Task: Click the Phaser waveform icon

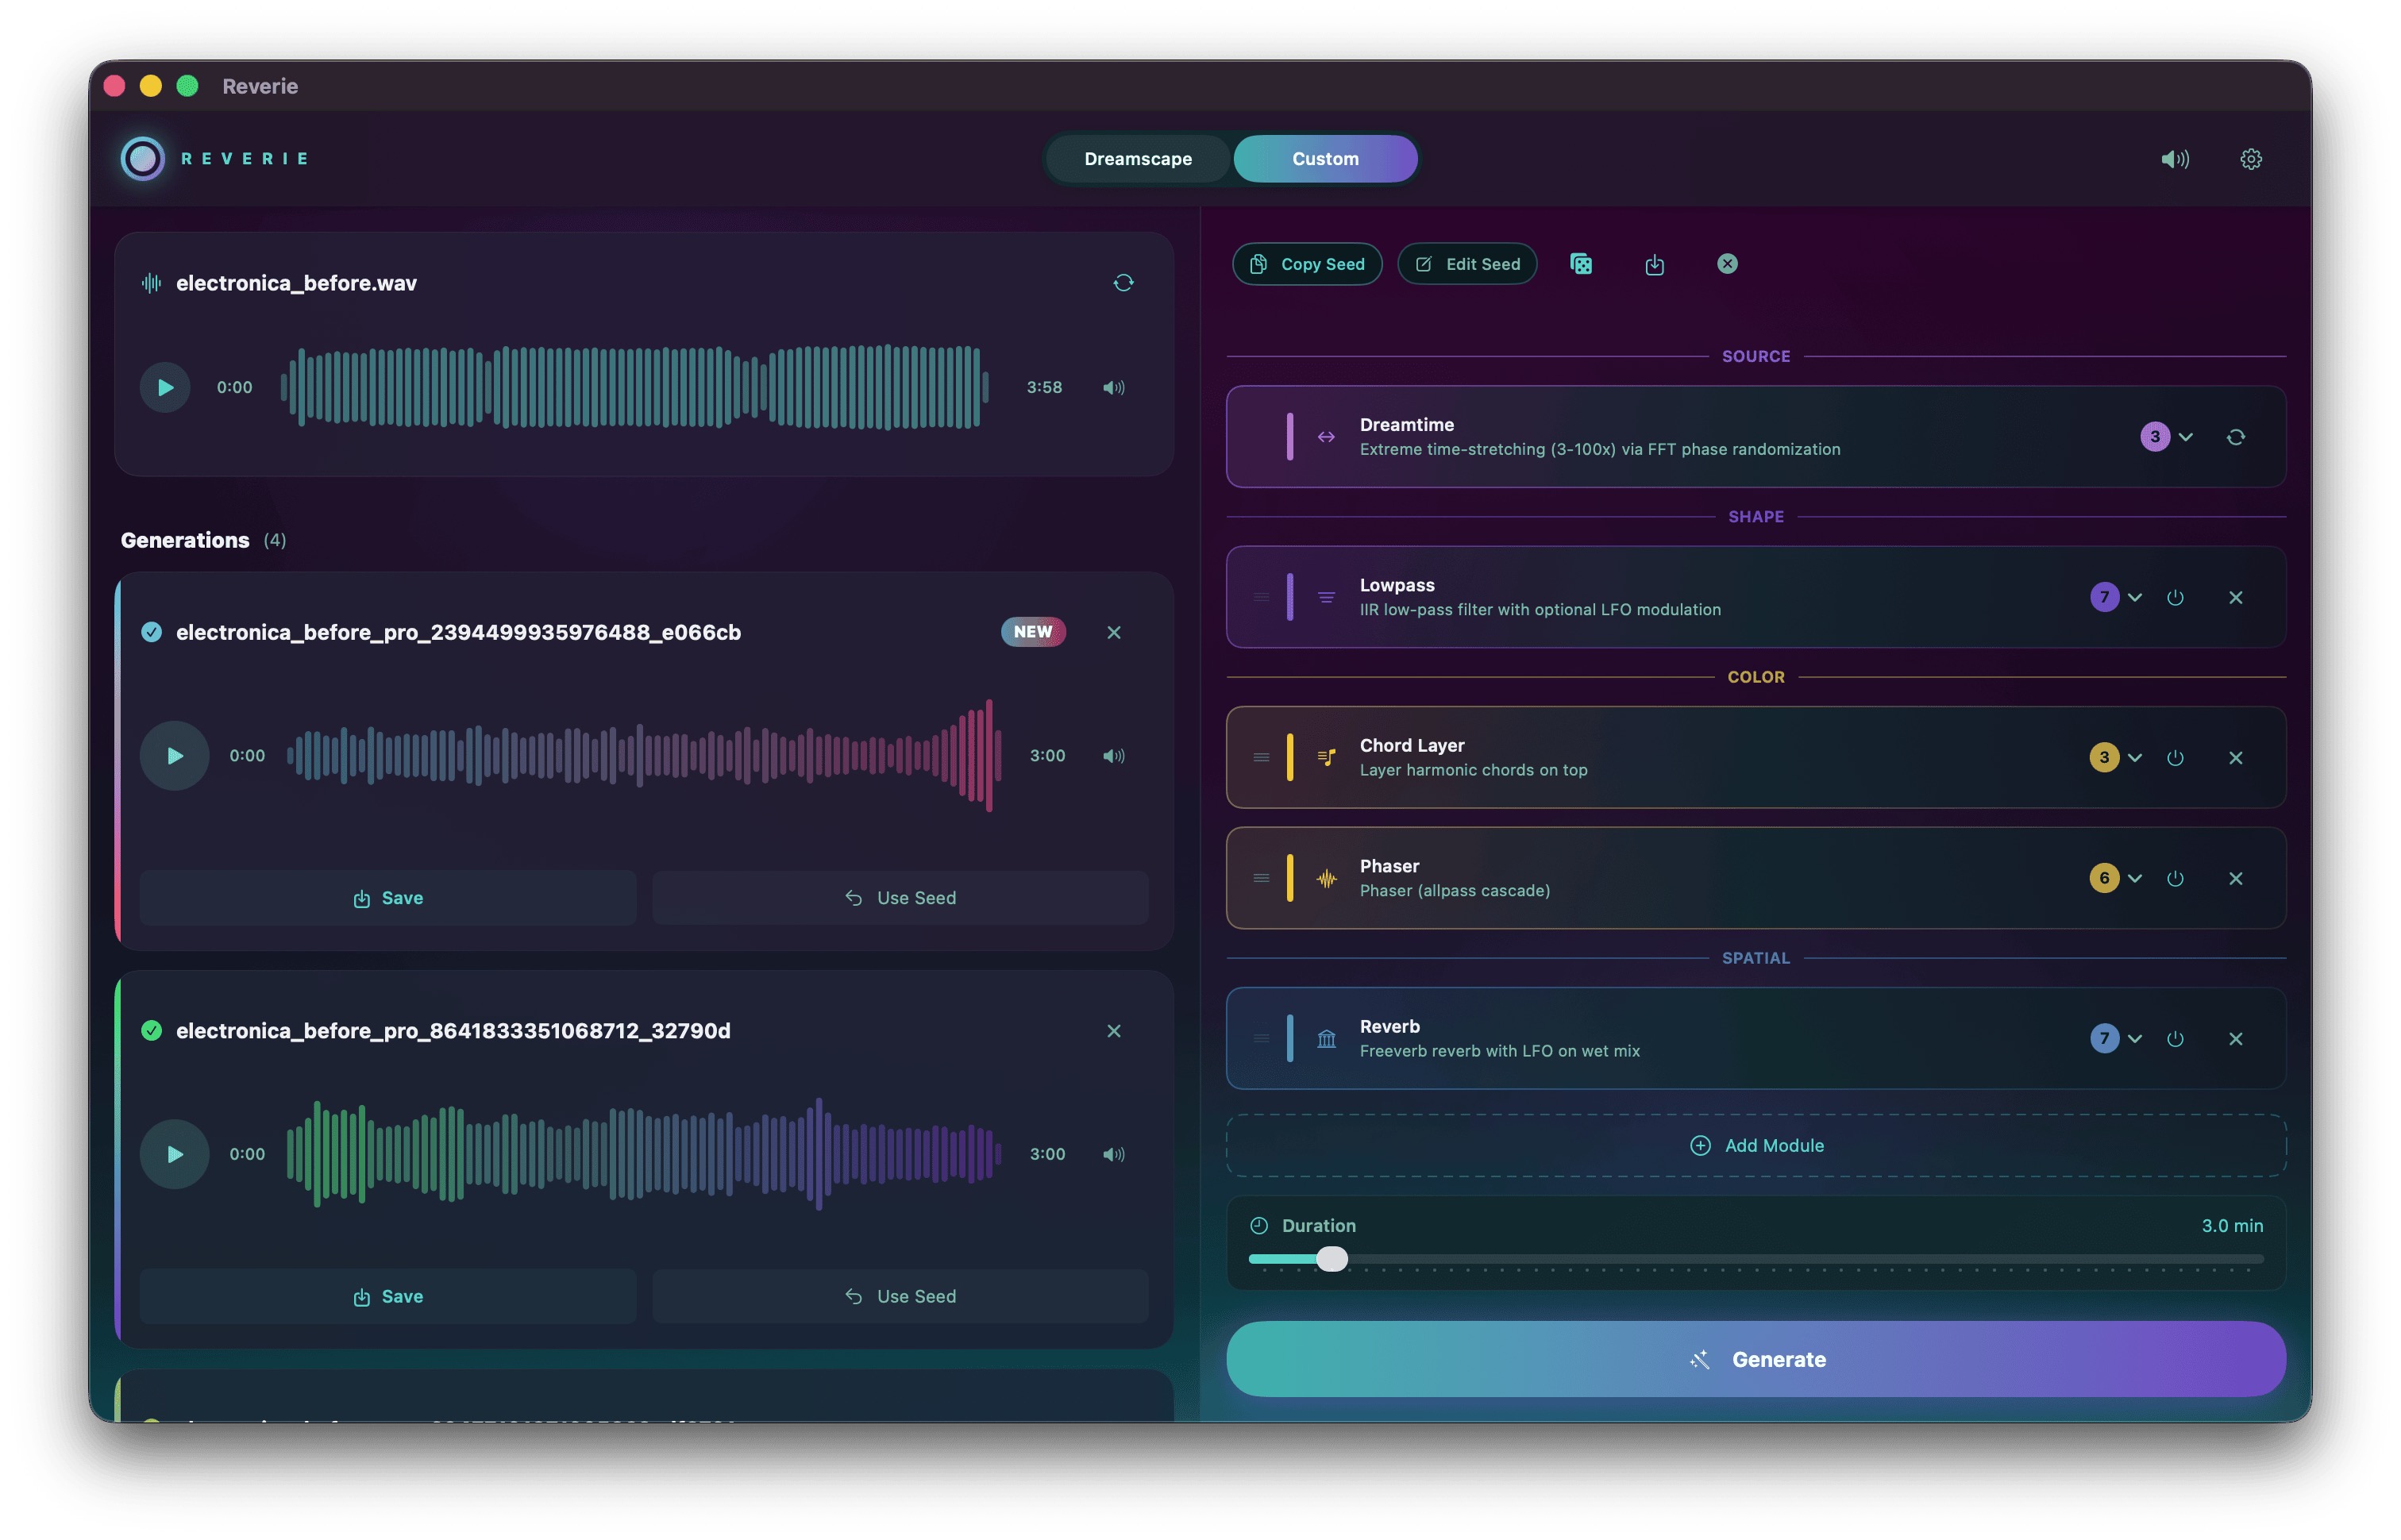Action: tap(1326, 879)
